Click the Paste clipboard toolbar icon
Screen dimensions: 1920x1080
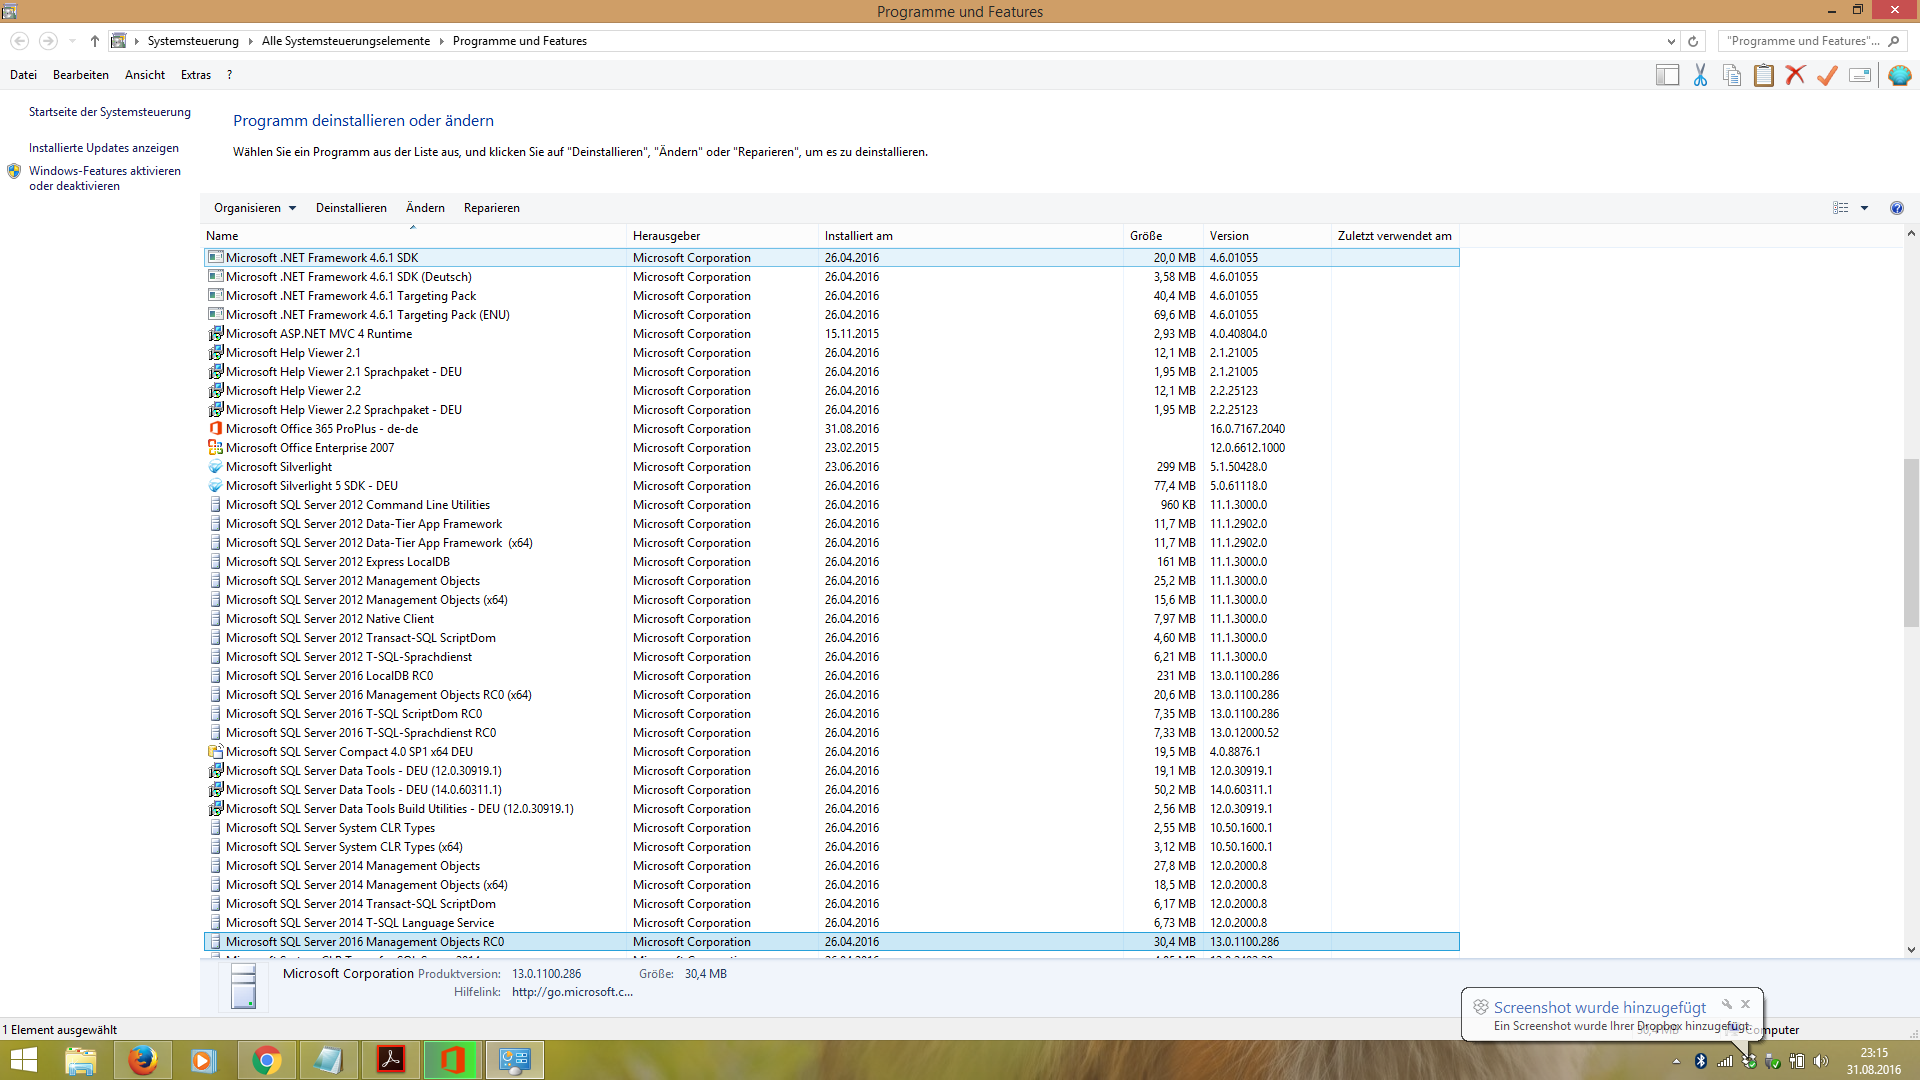(x=1764, y=75)
